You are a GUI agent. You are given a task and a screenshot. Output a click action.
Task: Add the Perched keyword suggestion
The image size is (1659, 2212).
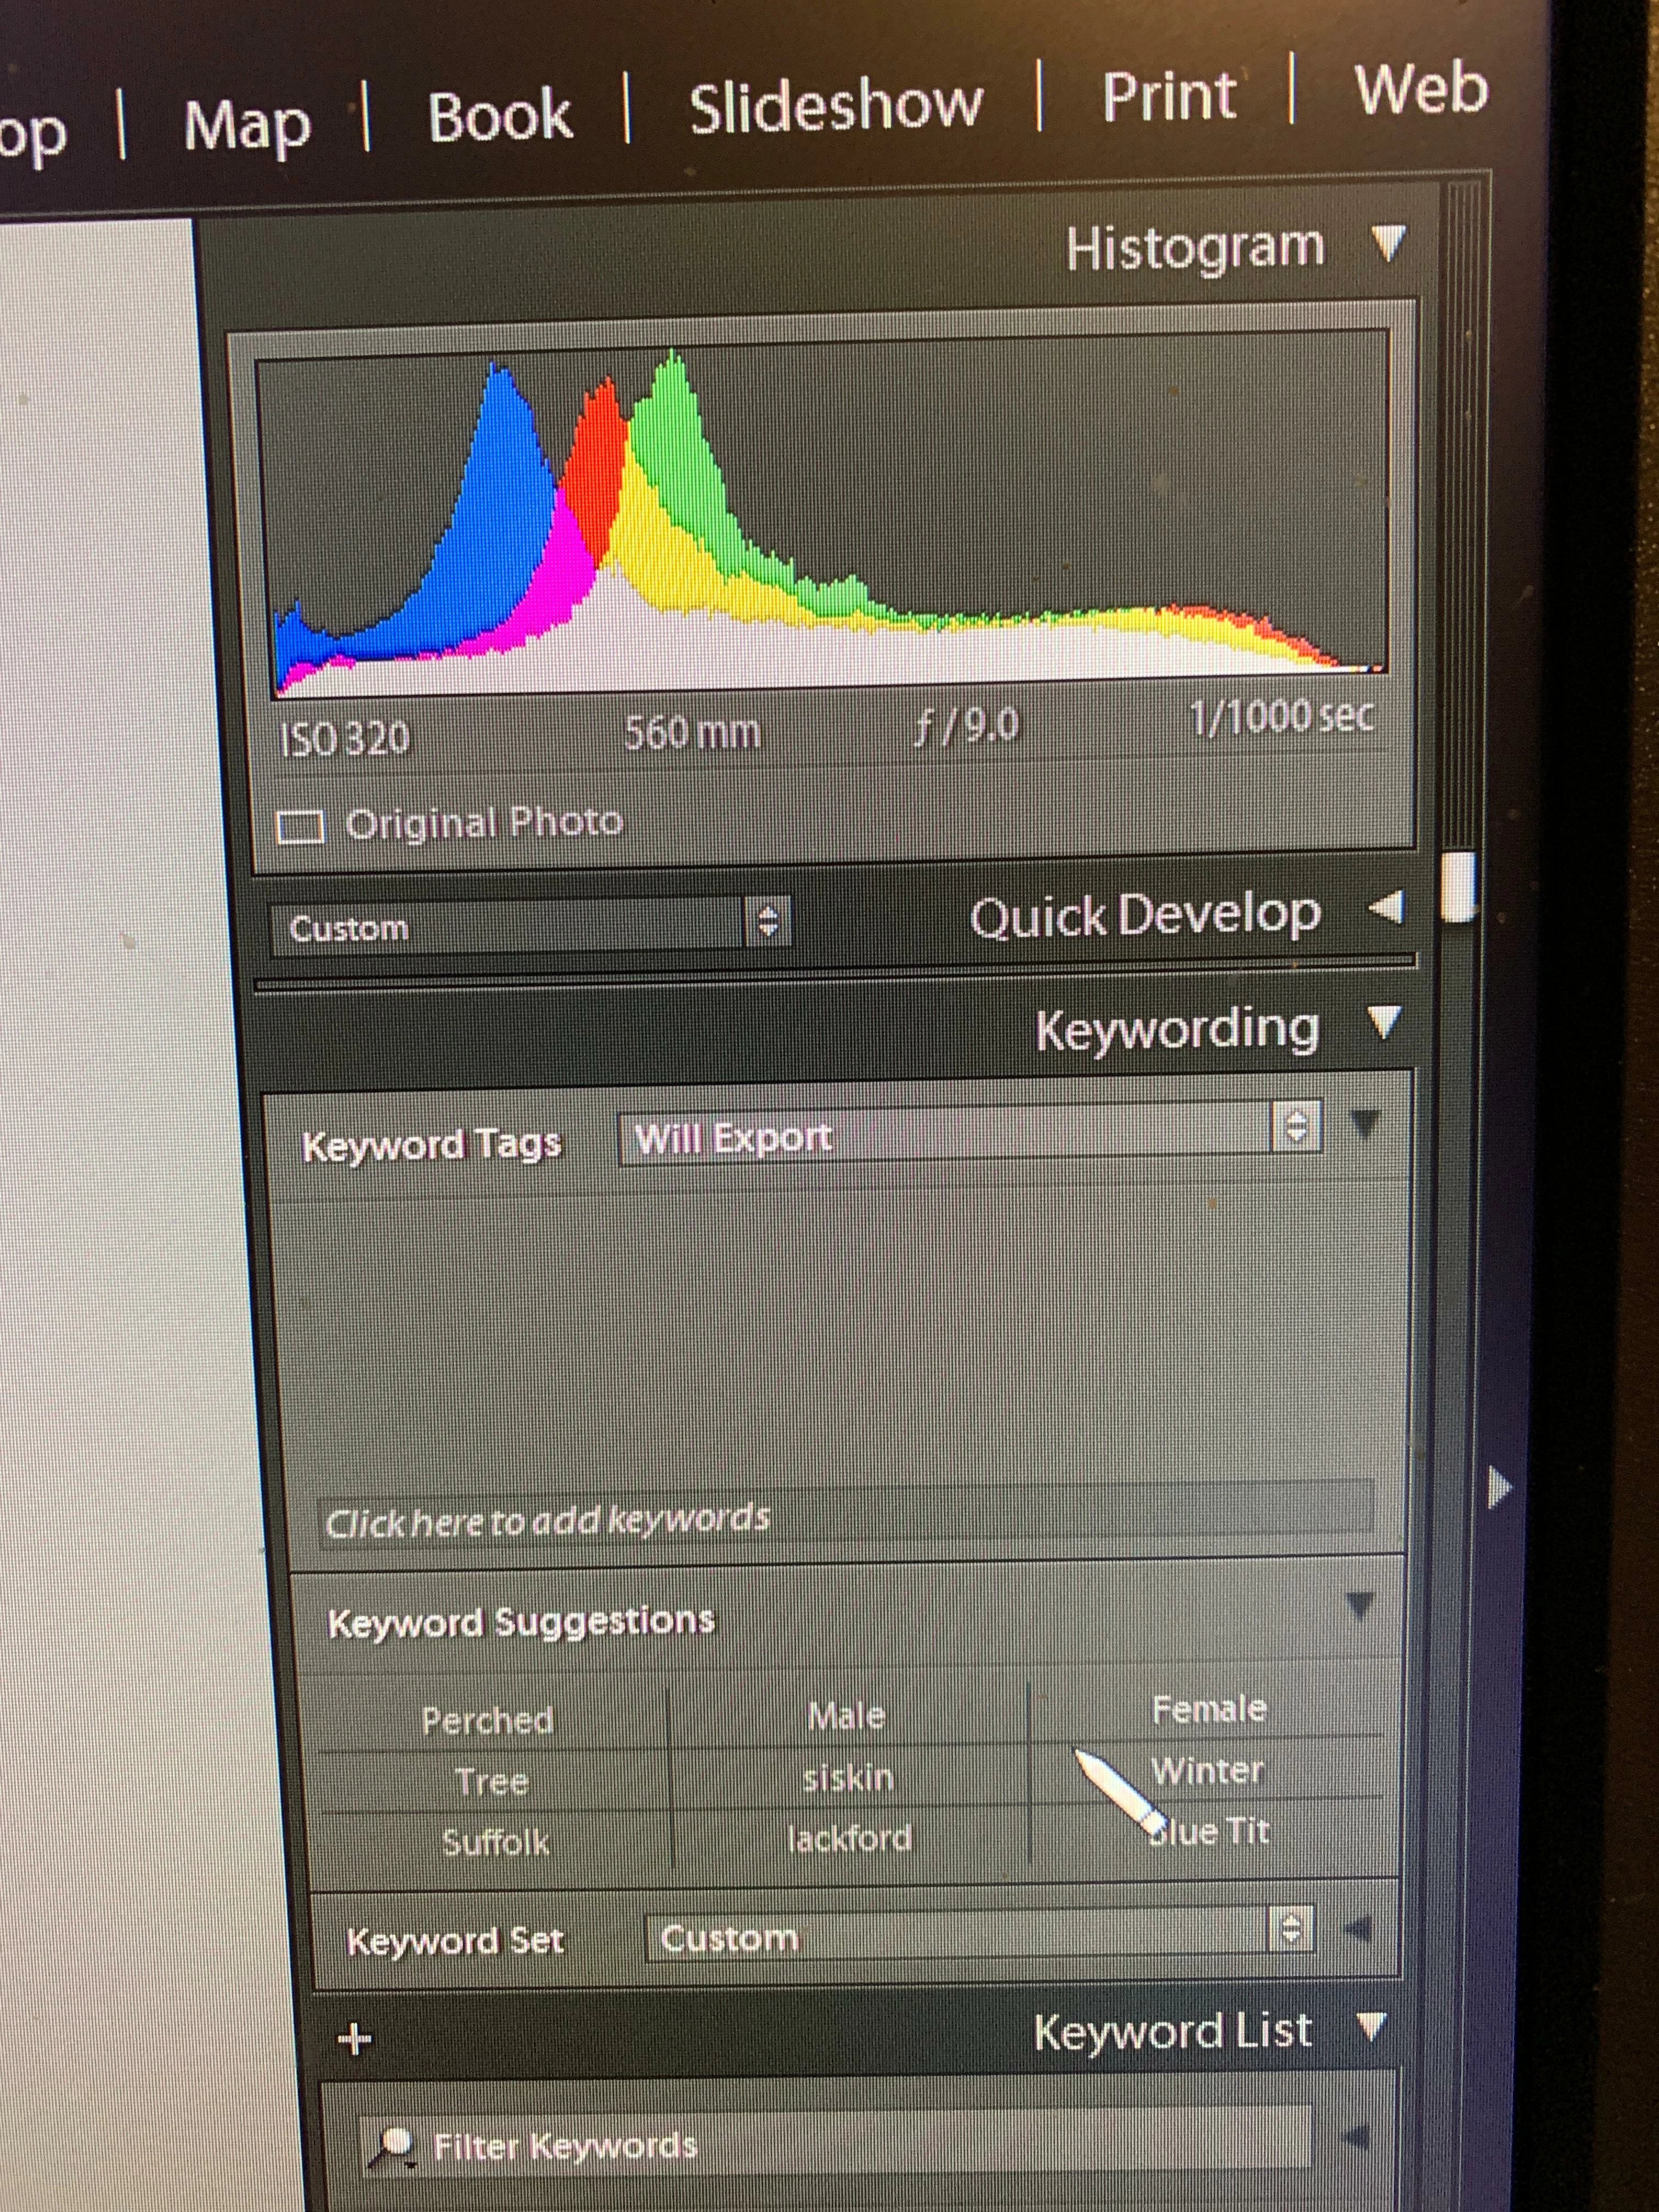[x=487, y=1720]
